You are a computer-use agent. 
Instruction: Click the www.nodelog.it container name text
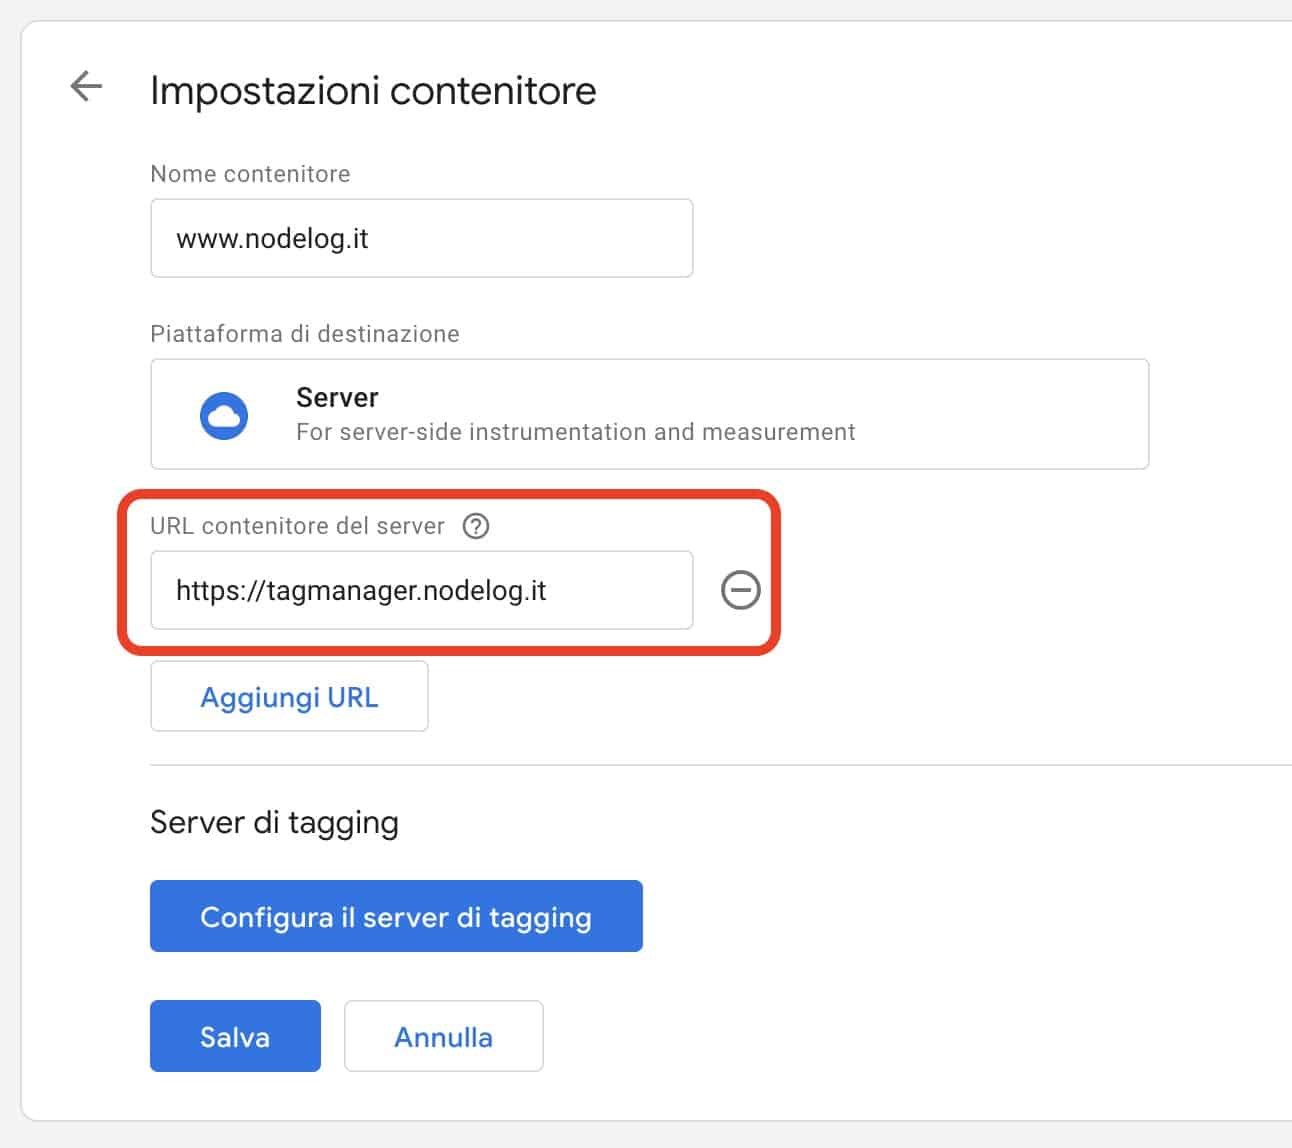272,238
